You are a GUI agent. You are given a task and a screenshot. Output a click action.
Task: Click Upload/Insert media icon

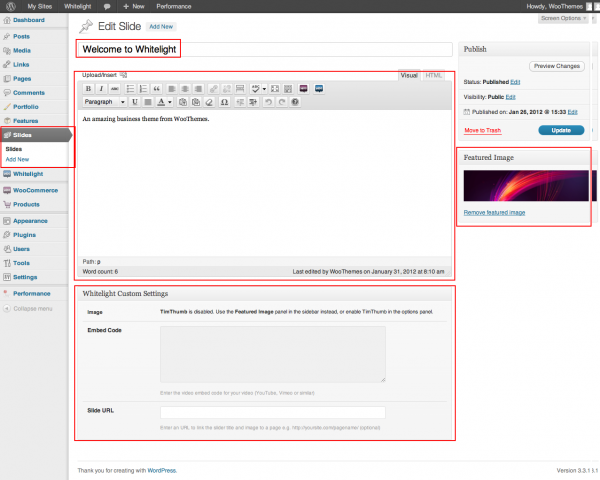123,75
